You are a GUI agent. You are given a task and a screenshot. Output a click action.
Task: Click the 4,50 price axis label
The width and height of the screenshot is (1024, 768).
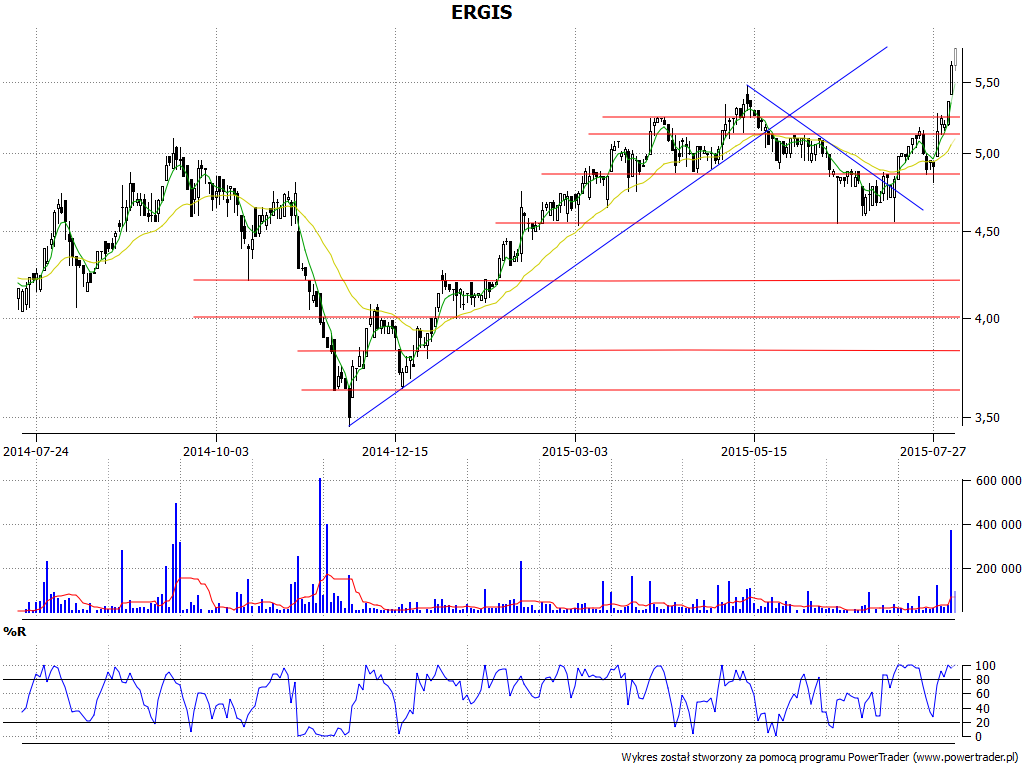(x=987, y=232)
